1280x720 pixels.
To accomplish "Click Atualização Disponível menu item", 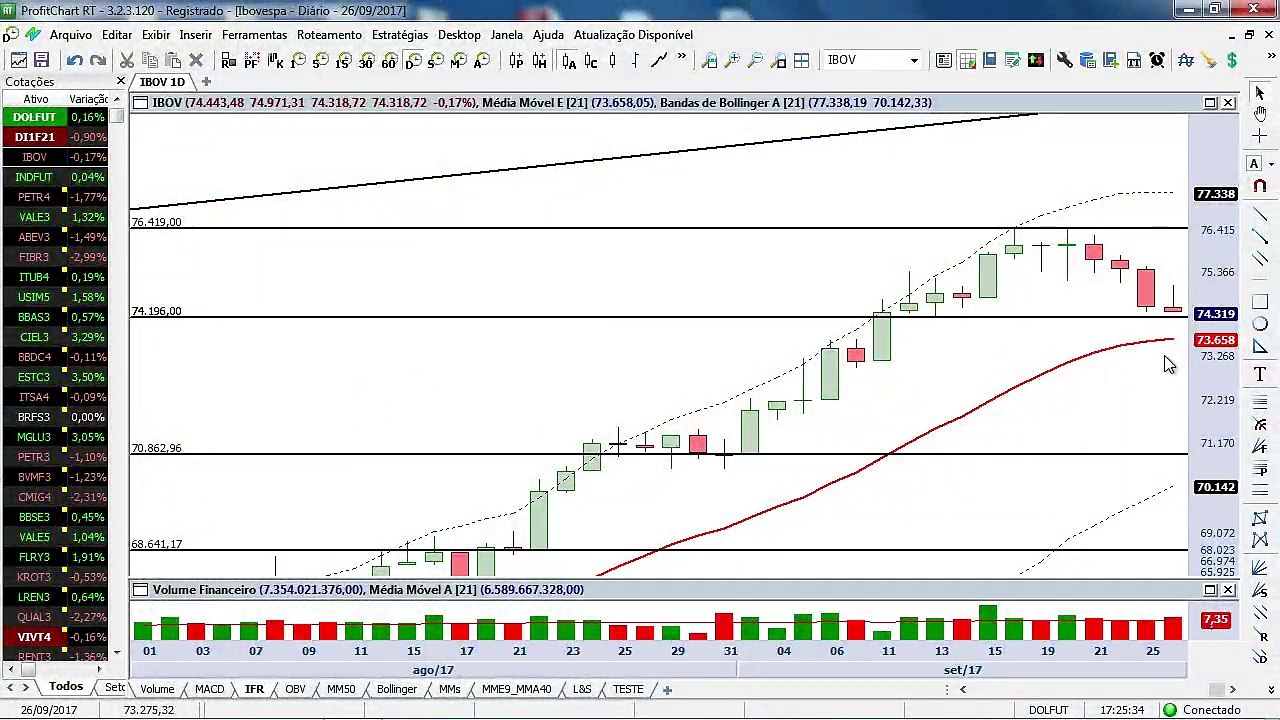I will click(x=633, y=35).
